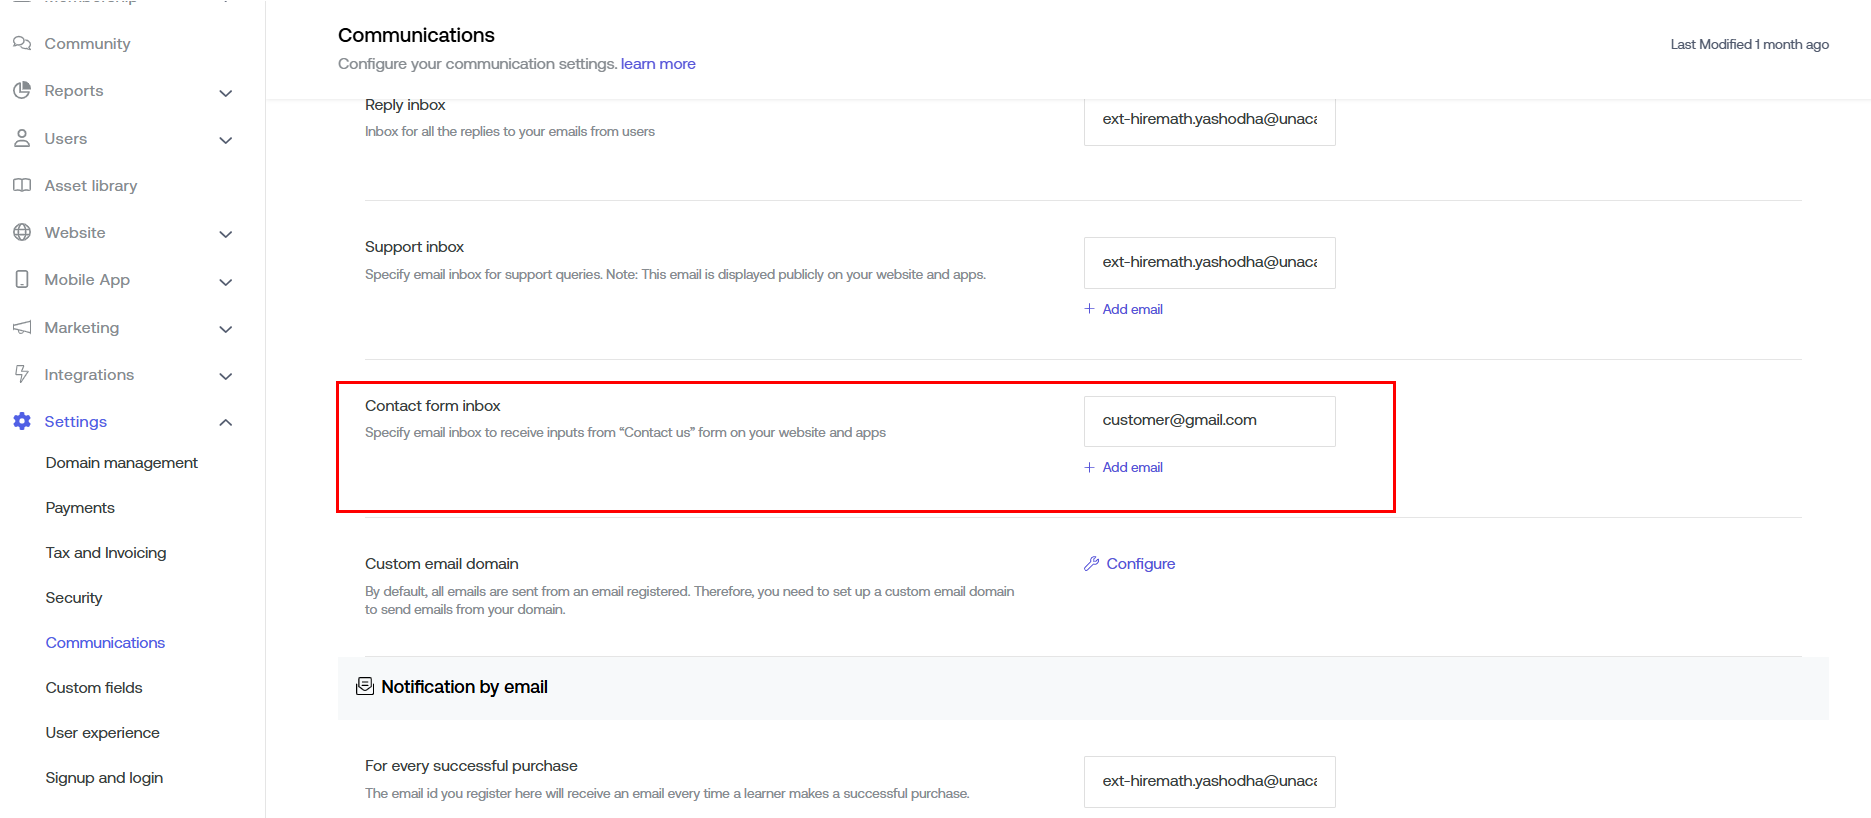Click the Asset library book icon
Screen dimensions: 1871x818
pyautogui.click(x=21, y=186)
